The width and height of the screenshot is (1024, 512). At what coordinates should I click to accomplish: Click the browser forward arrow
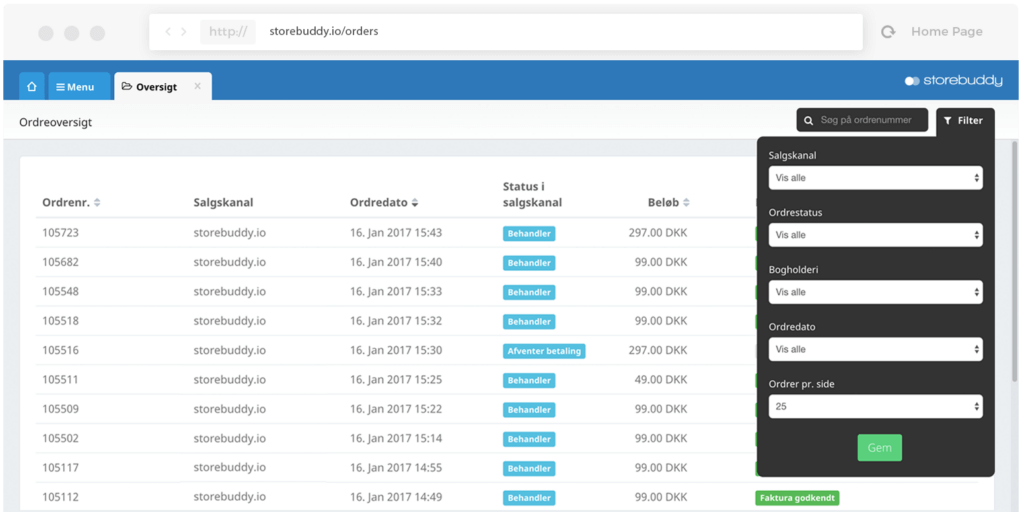(184, 32)
